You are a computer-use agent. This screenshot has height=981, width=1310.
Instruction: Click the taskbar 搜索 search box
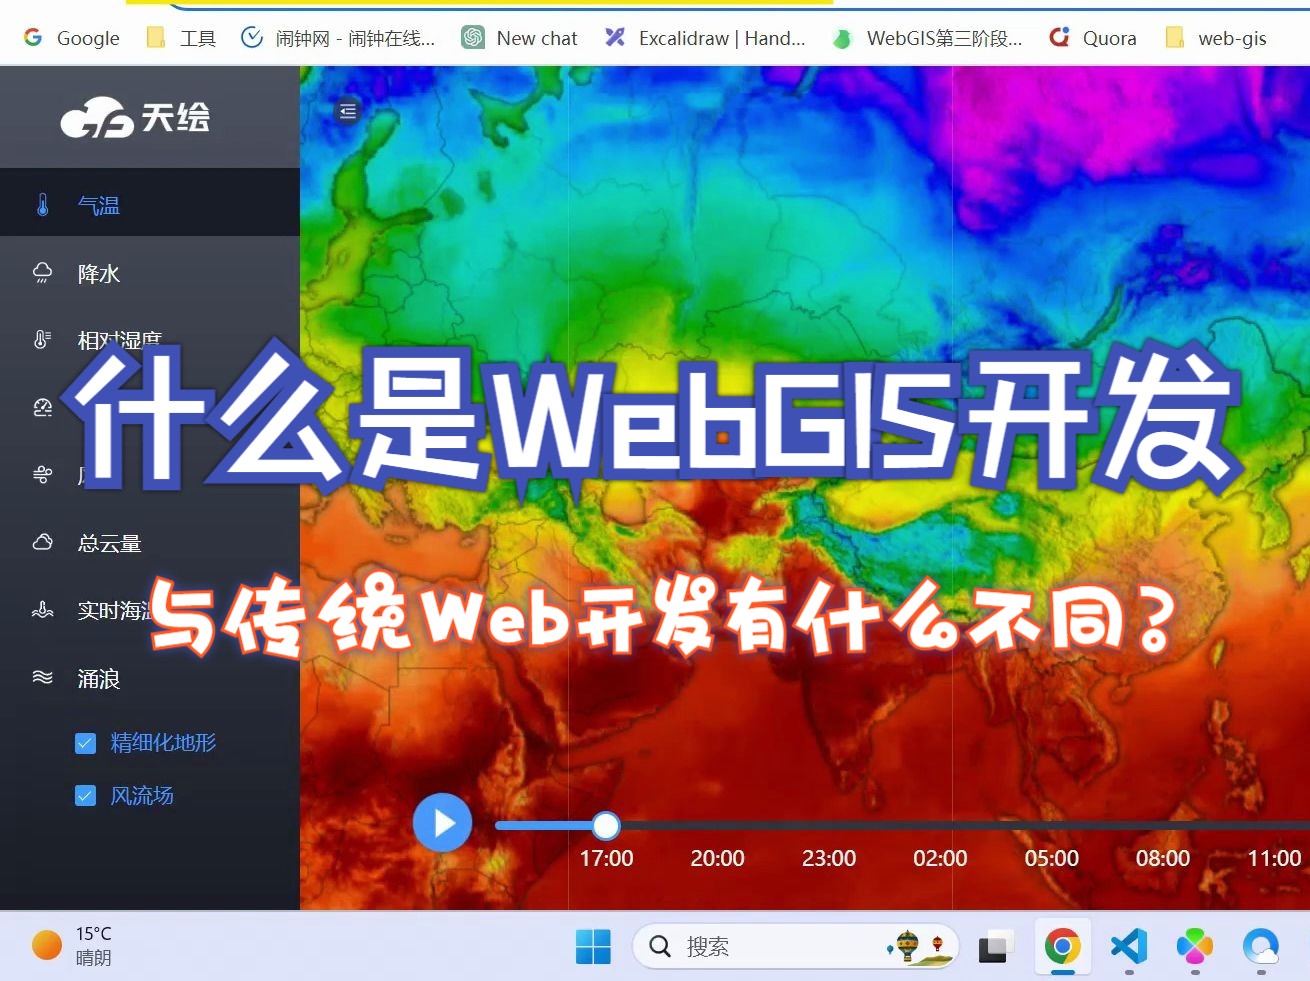pyautogui.click(x=796, y=946)
